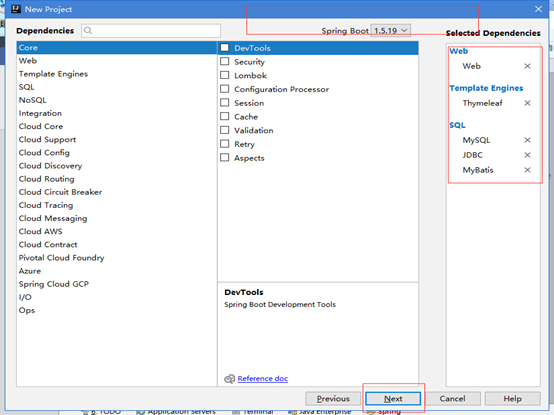Remove JDBC from selected dependencies
The image size is (554, 415).
[x=527, y=155]
